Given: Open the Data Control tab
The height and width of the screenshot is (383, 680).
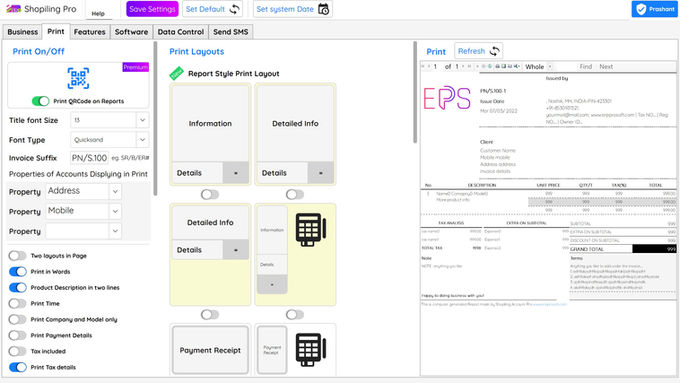Looking at the screenshot, I should [180, 32].
